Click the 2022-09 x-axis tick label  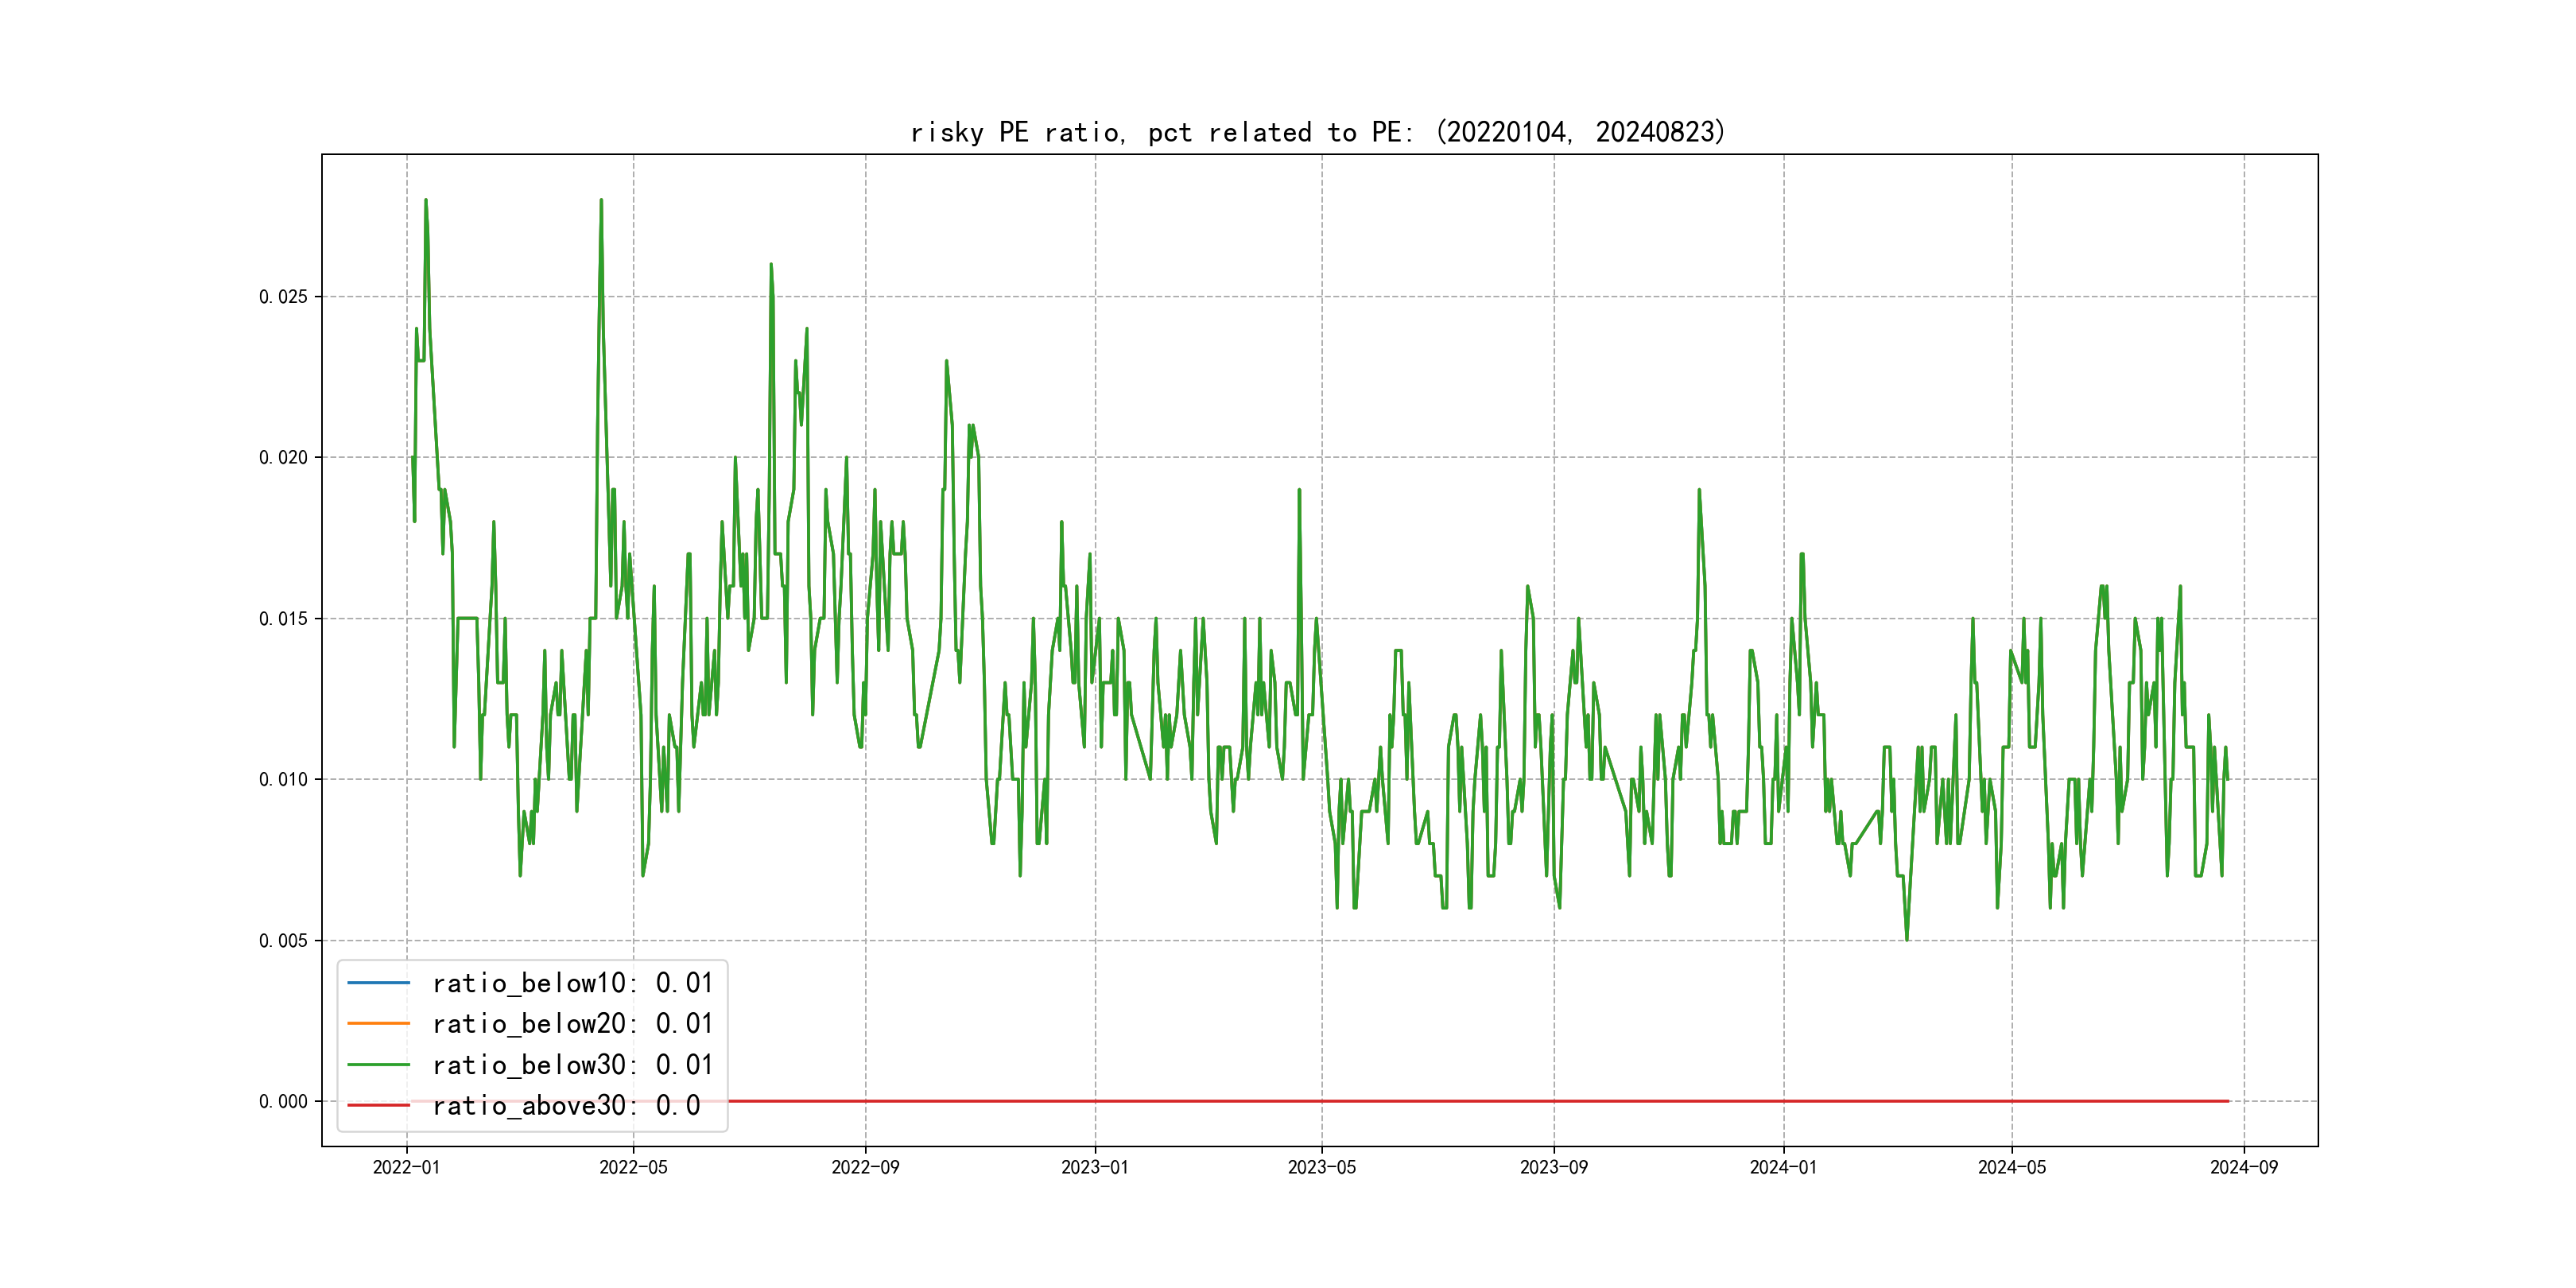(865, 1167)
